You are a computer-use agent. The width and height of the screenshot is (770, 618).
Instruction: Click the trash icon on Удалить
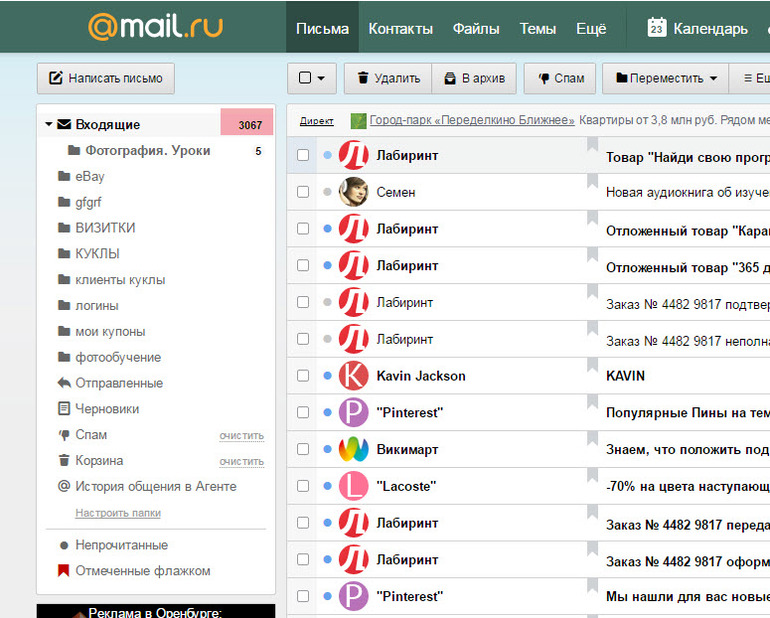click(x=363, y=78)
